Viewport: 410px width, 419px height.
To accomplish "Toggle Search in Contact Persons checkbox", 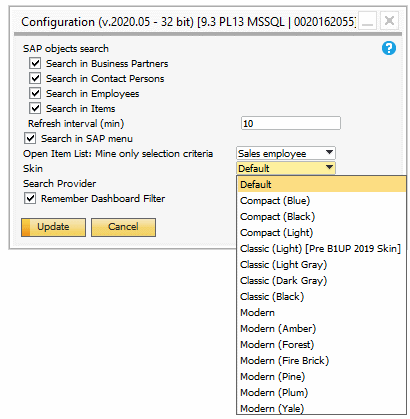I will pos(35,78).
